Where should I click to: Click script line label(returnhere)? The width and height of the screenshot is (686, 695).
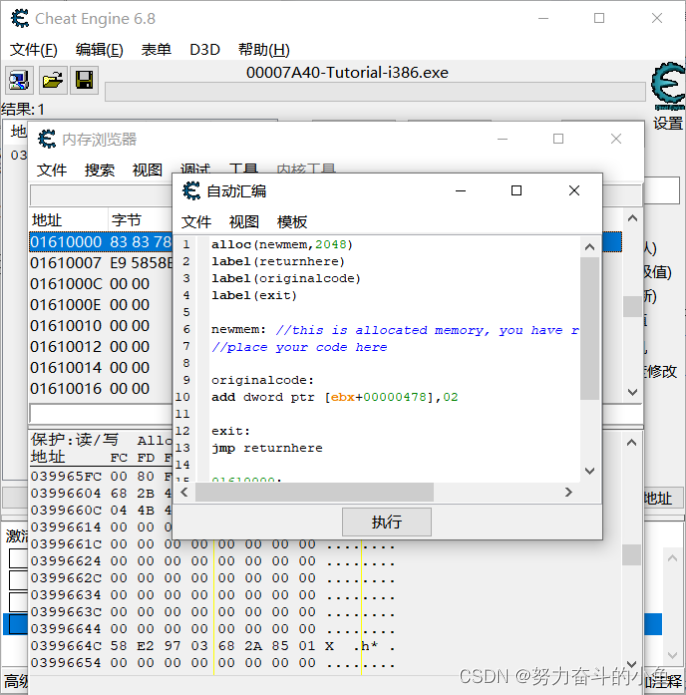pos(278,262)
